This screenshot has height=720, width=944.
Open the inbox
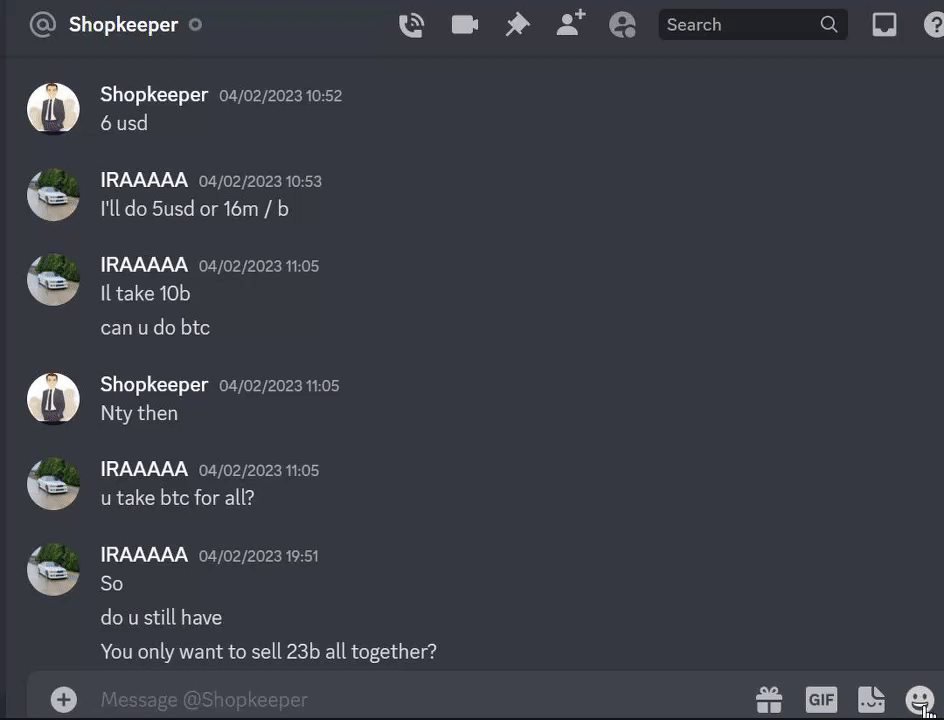(884, 25)
